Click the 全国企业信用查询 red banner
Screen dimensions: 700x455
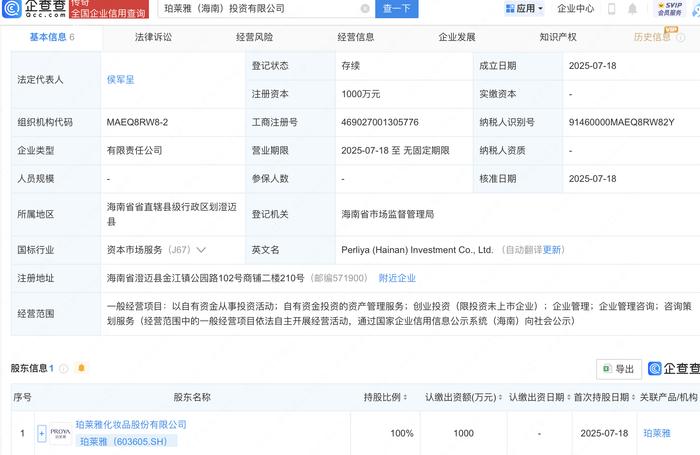[x=108, y=8]
